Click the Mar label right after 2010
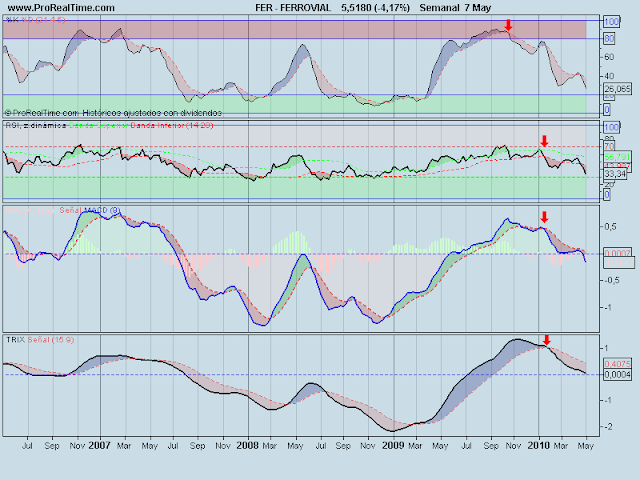Image resolution: width=640 pixels, height=480 pixels. point(560,446)
